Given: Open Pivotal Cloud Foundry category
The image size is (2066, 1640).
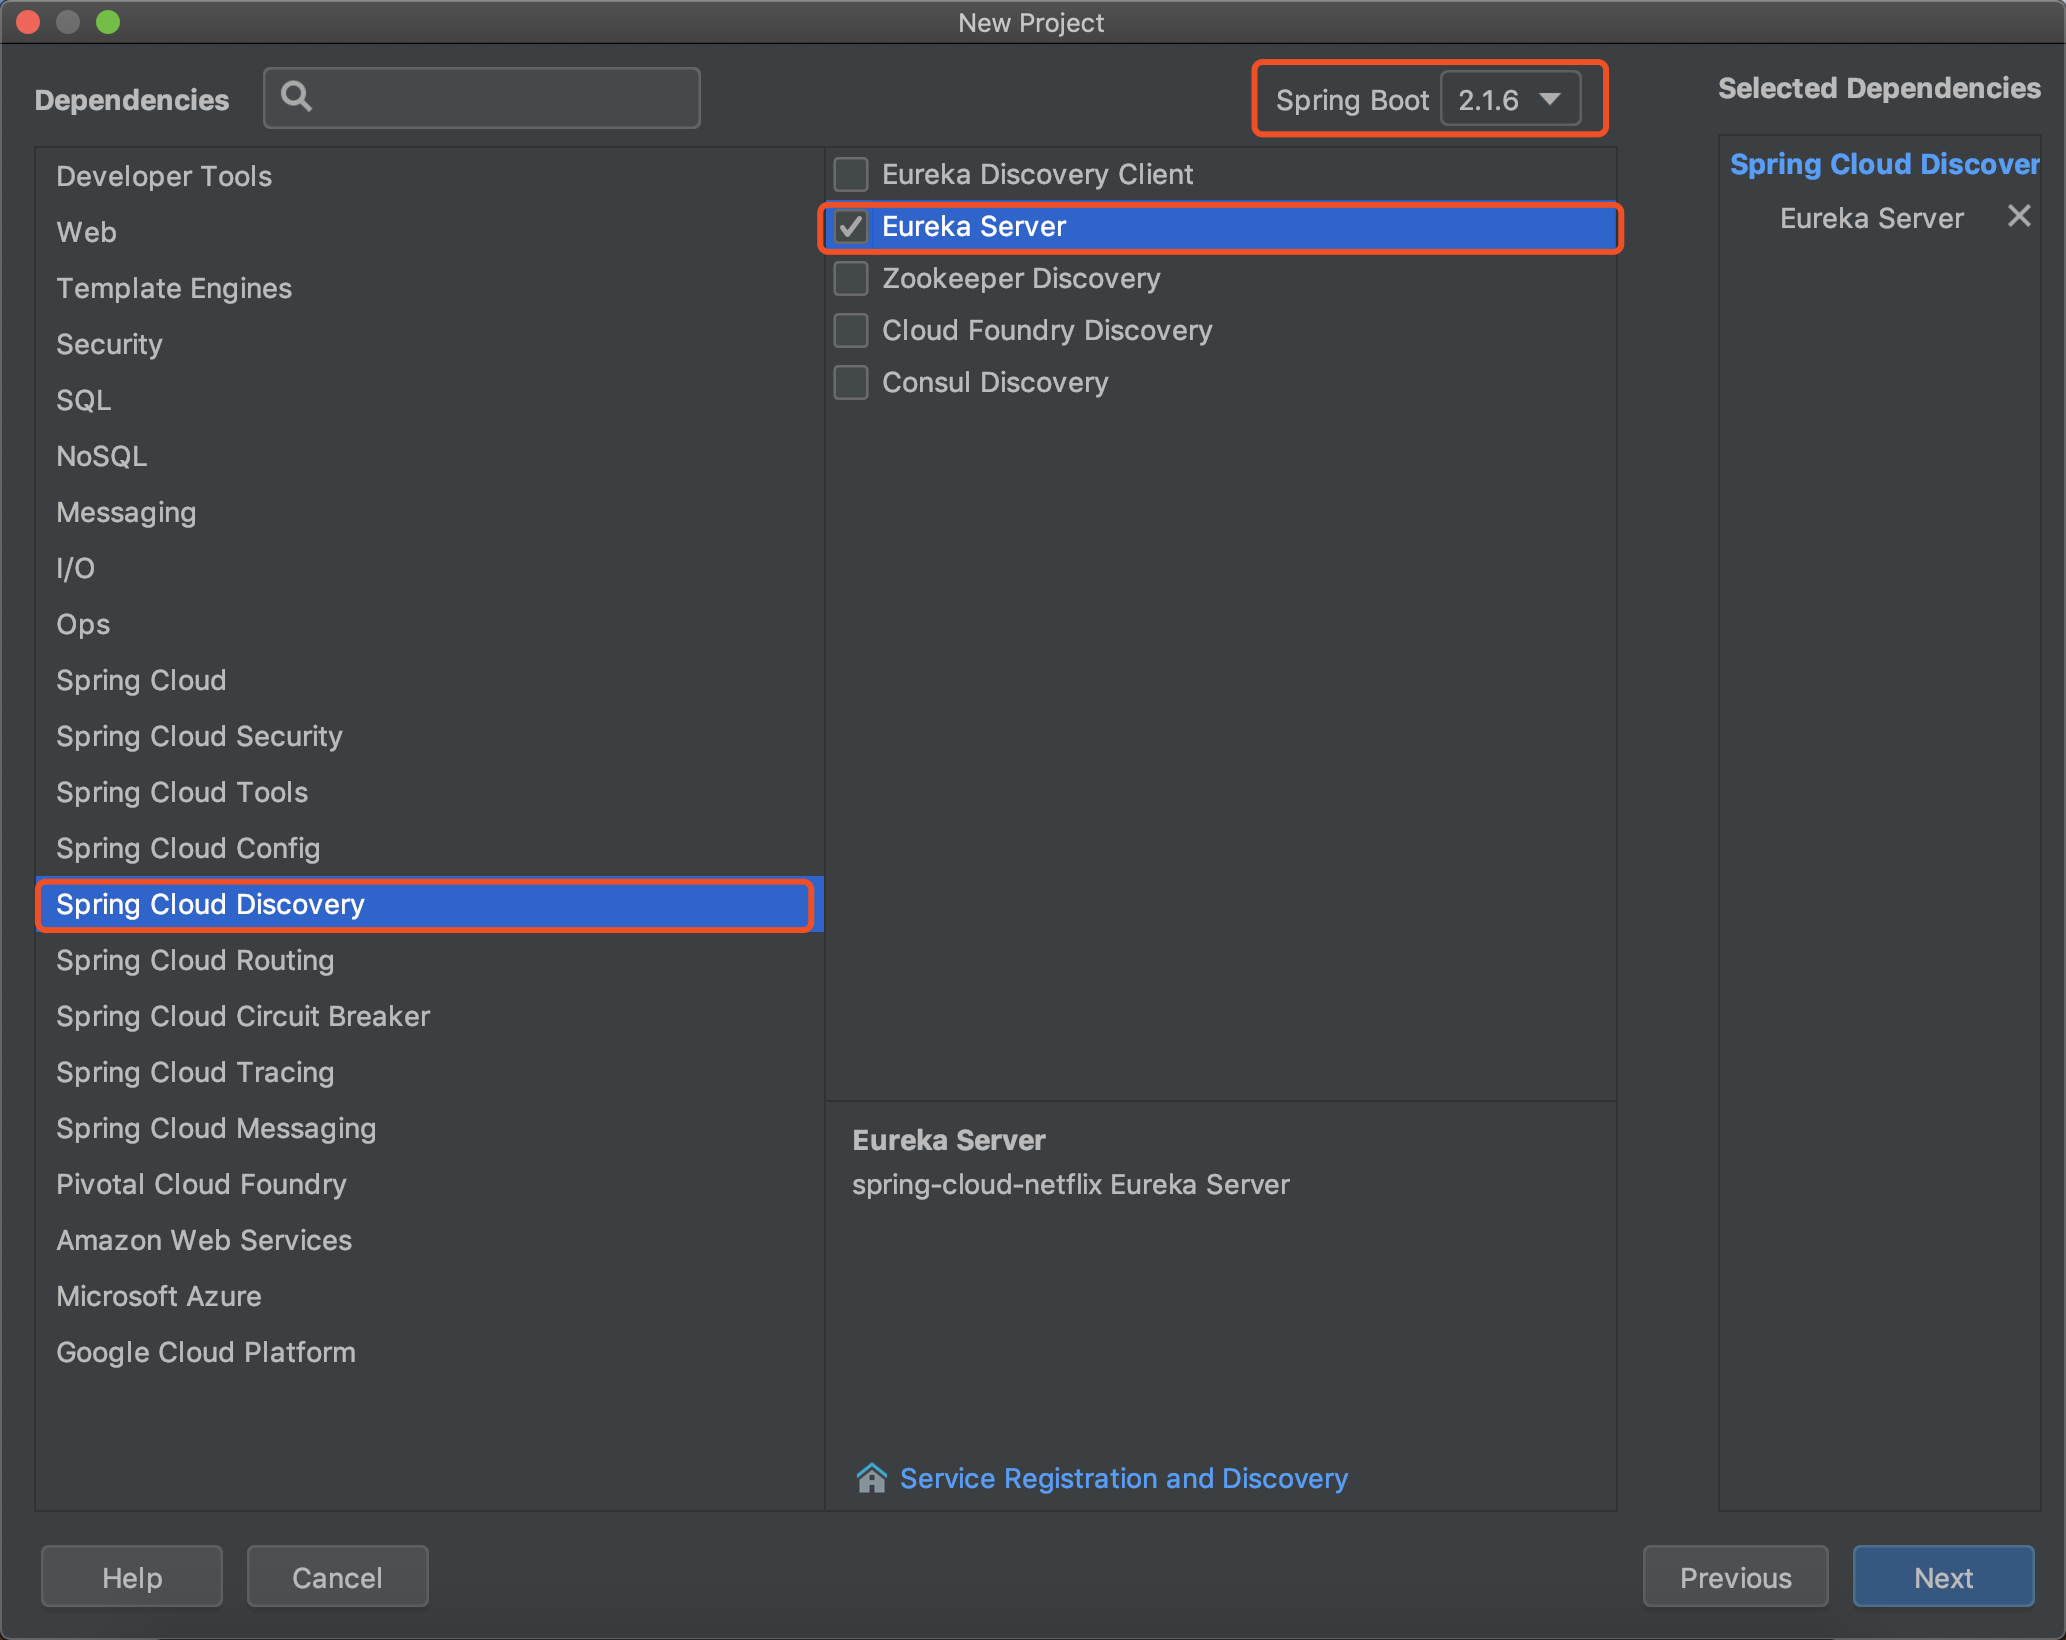Looking at the screenshot, I should tap(429, 1184).
